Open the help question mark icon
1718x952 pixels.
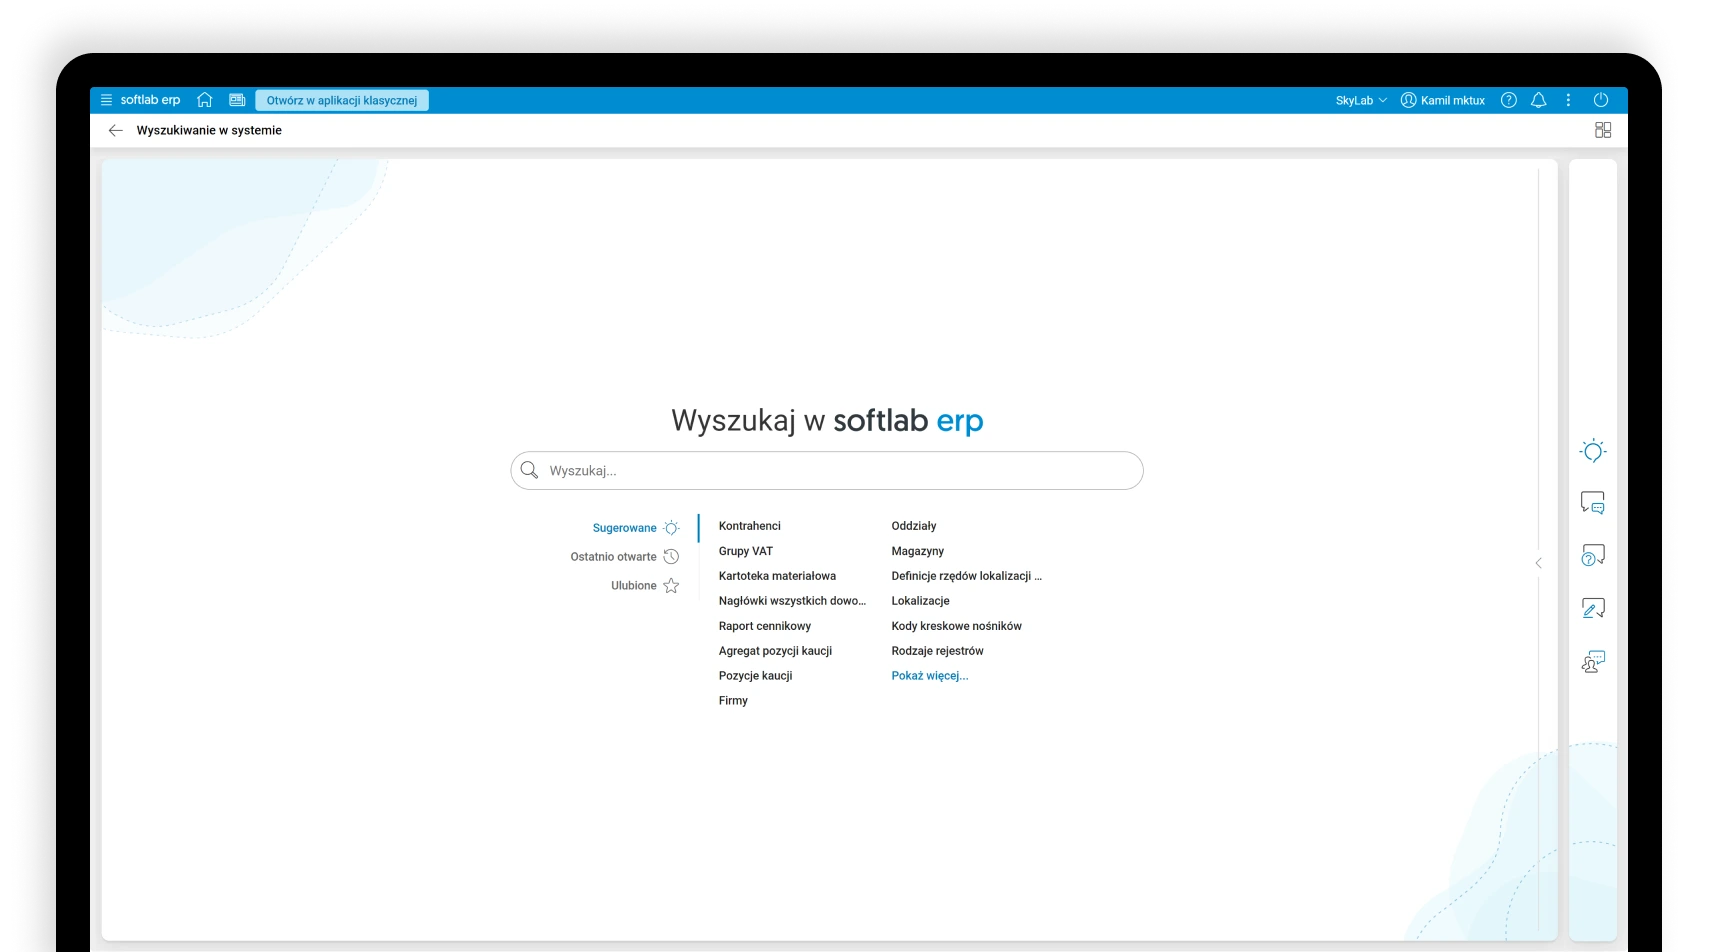(x=1509, y=100)
